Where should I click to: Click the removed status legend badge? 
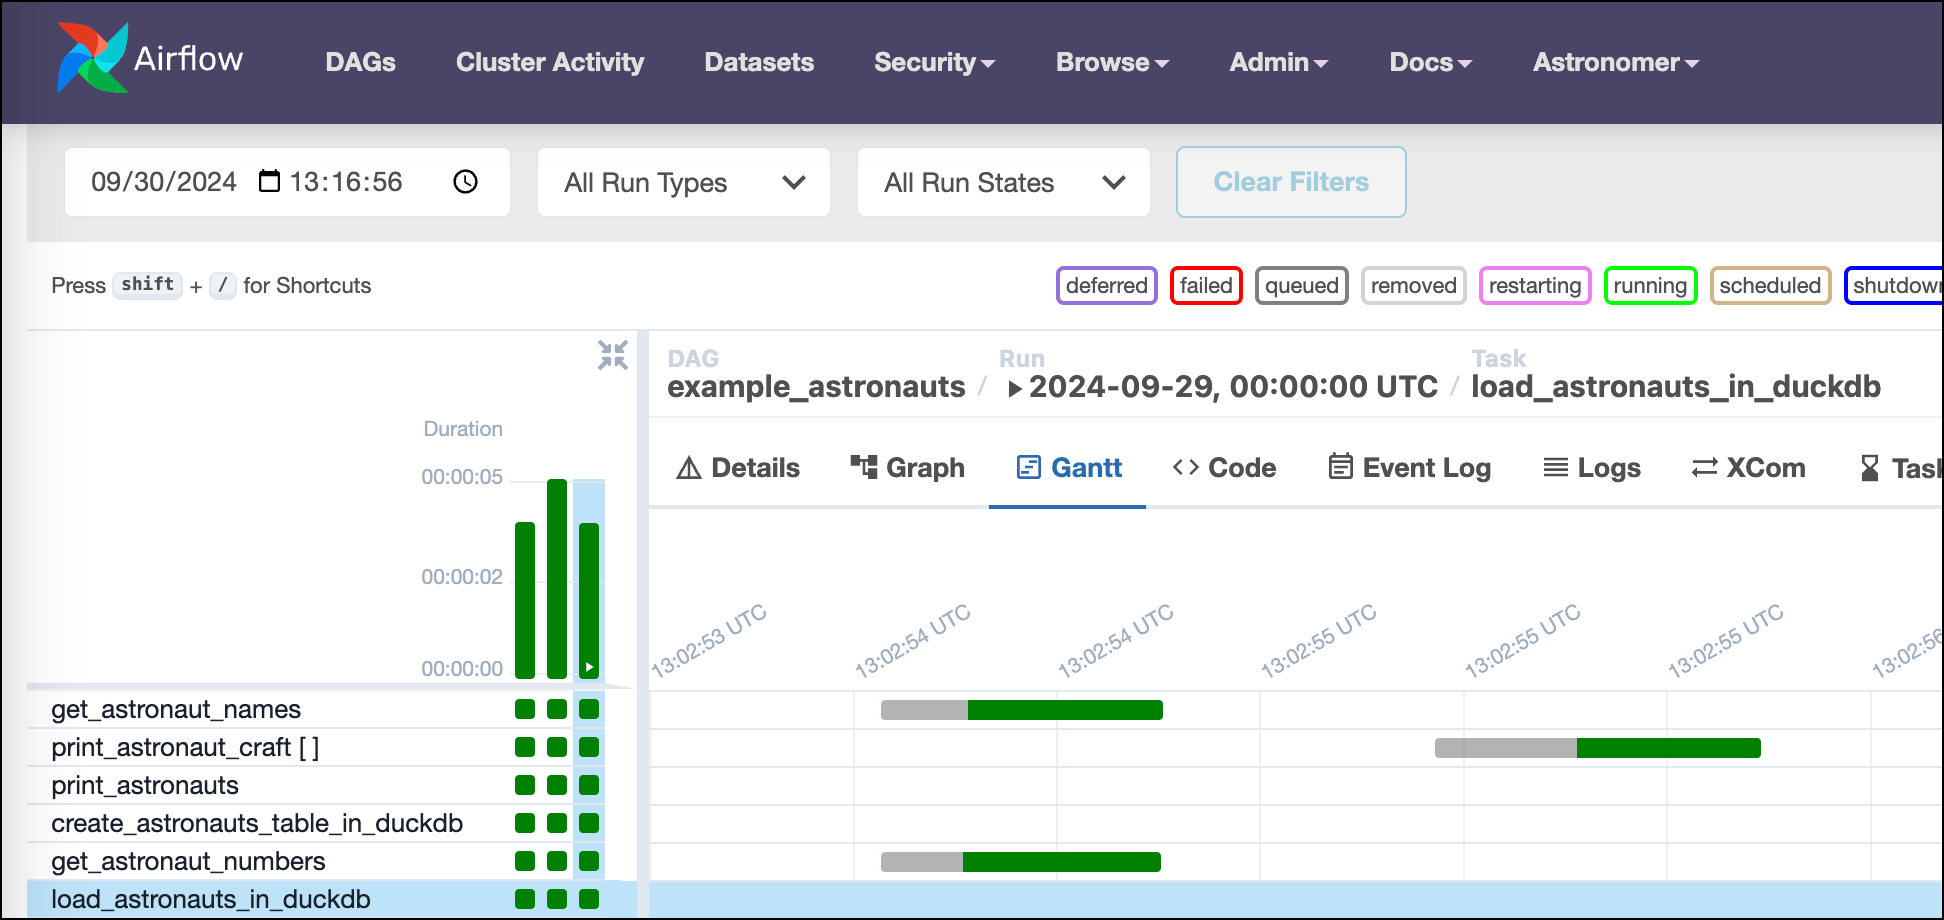tap(1414, 286)
